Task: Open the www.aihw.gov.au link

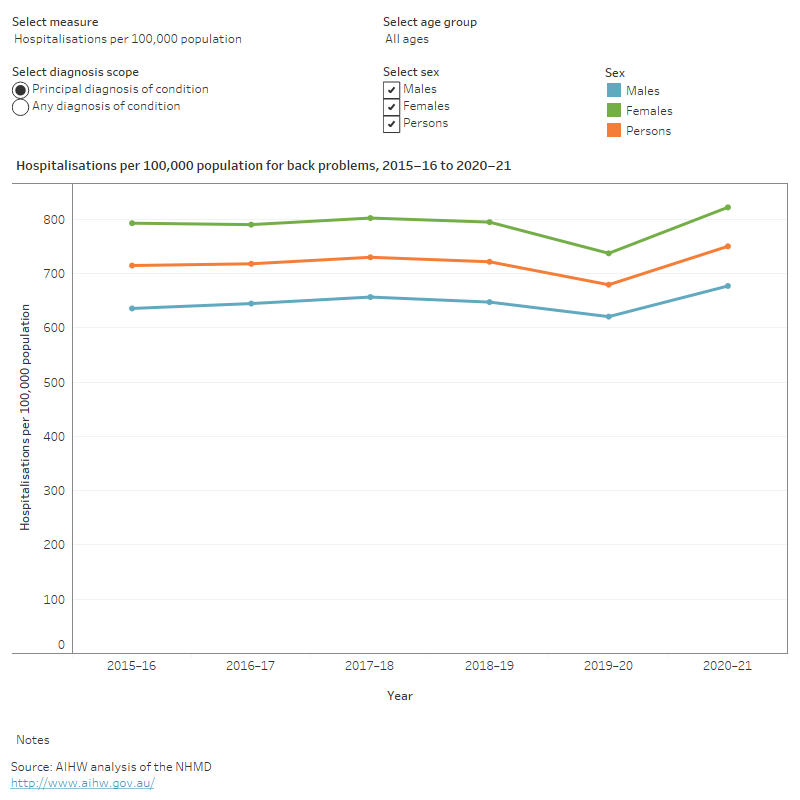Action: (x=83, y=783)
